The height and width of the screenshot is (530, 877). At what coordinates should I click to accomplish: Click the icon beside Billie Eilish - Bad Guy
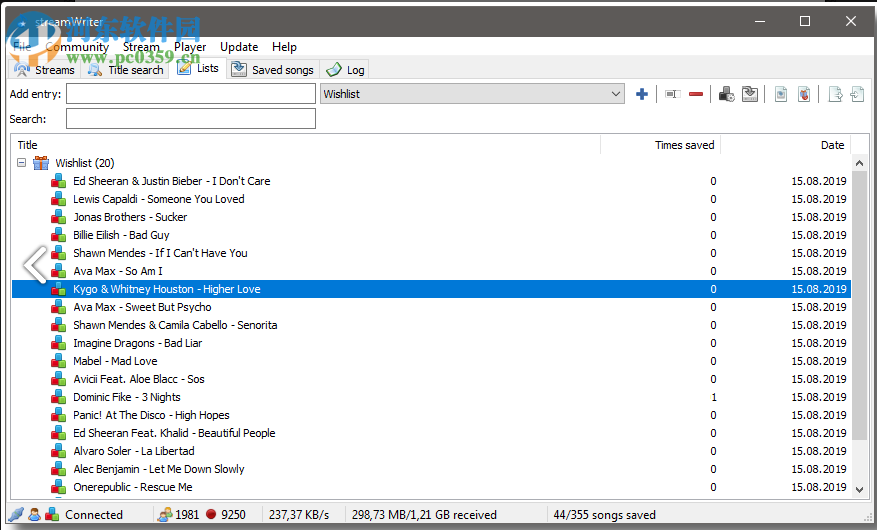pos(59,235)
